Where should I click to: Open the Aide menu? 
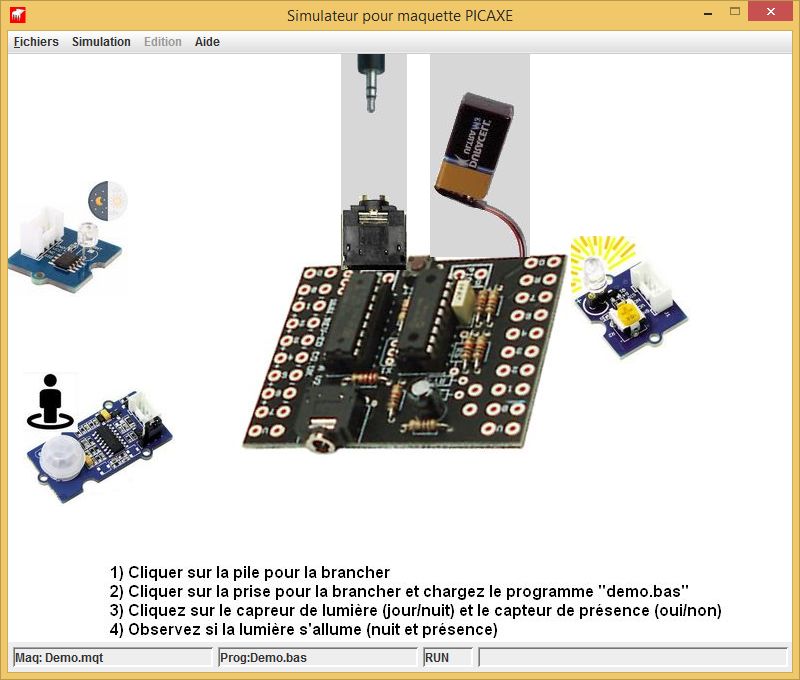tap(207, 42)
